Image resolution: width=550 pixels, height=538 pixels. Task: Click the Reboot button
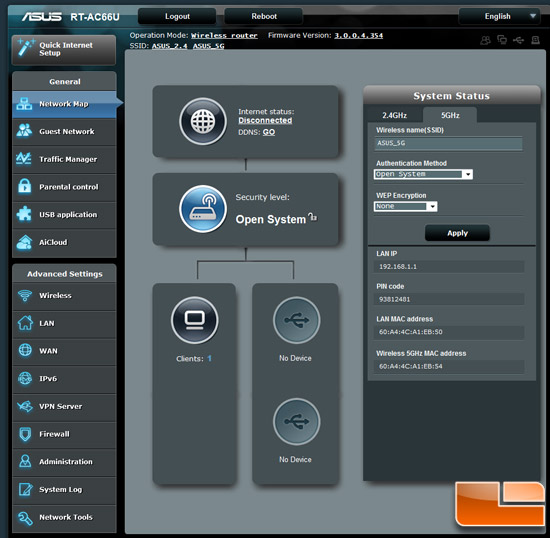264,16
